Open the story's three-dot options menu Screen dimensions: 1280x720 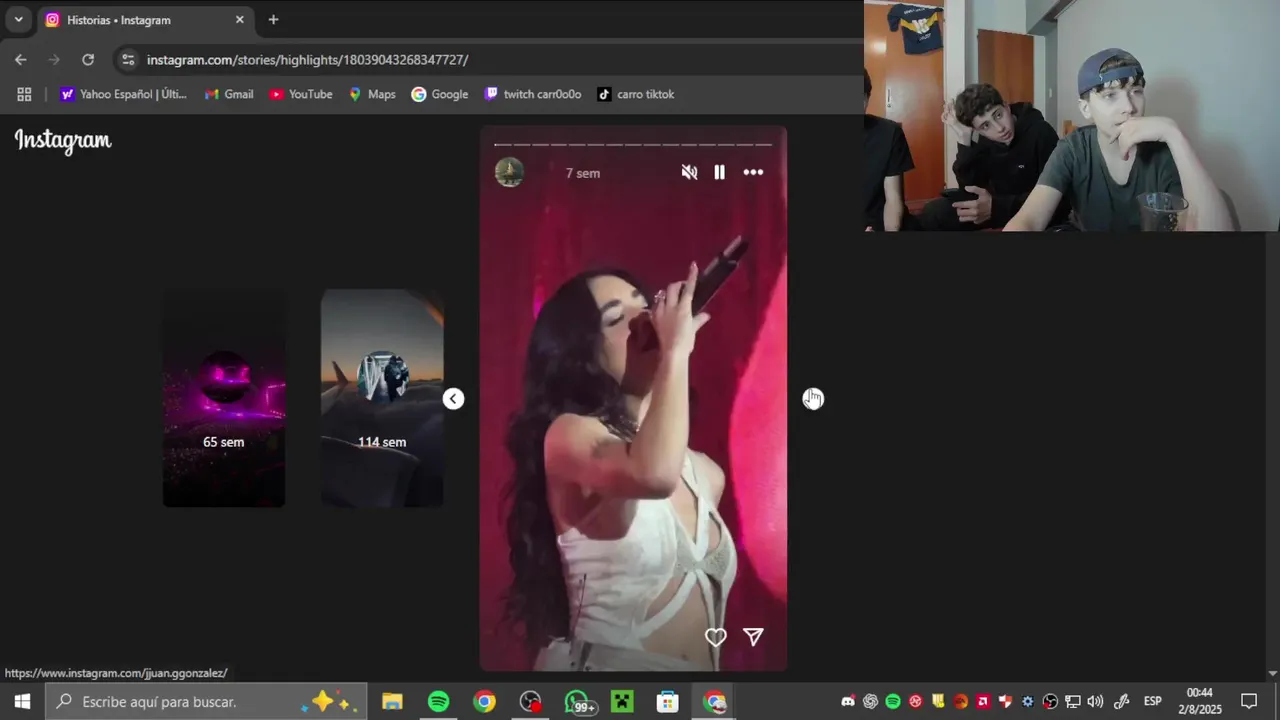click(753, 172)
